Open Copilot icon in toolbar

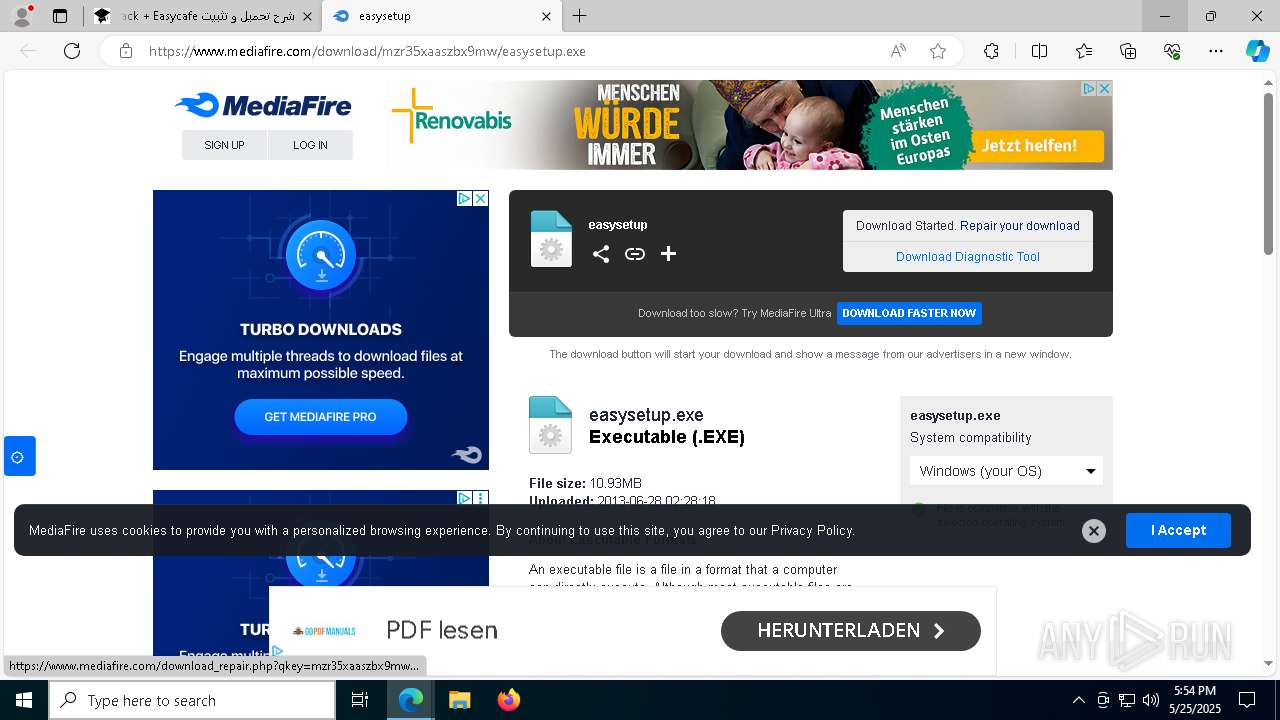click(1257, 51)
